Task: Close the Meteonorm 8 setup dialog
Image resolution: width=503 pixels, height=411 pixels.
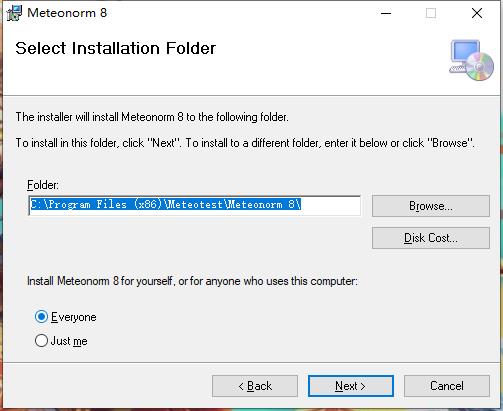Action: point(477,13)
